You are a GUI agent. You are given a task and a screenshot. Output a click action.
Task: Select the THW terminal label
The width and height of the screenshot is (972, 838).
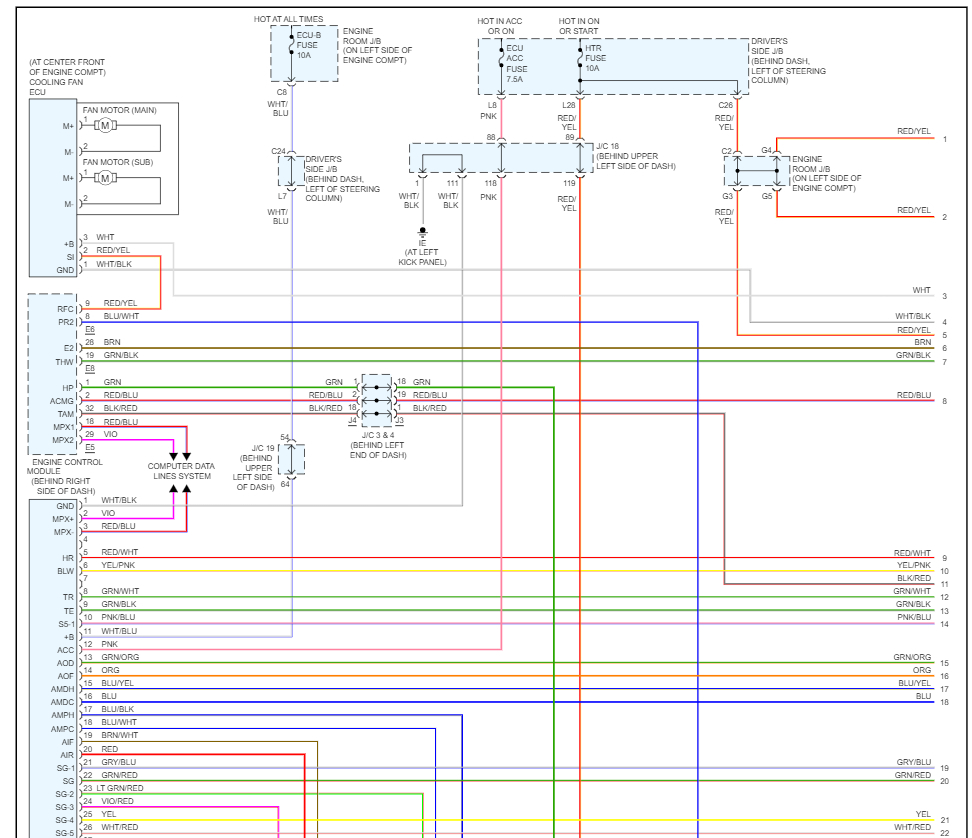tap(64, 362)
